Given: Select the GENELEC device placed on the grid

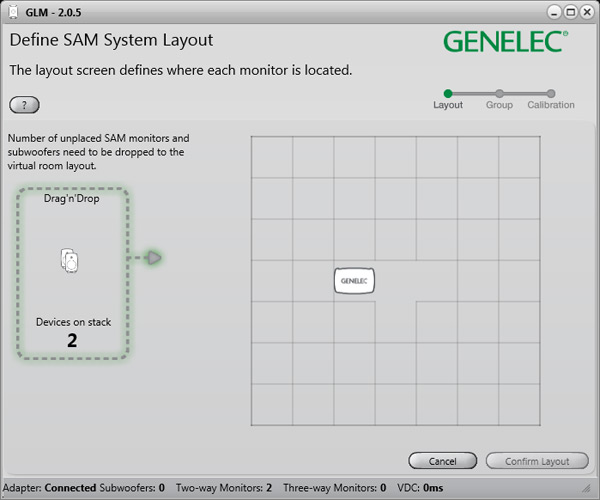Looking at the screenshot, I should [x=354, y=281].
